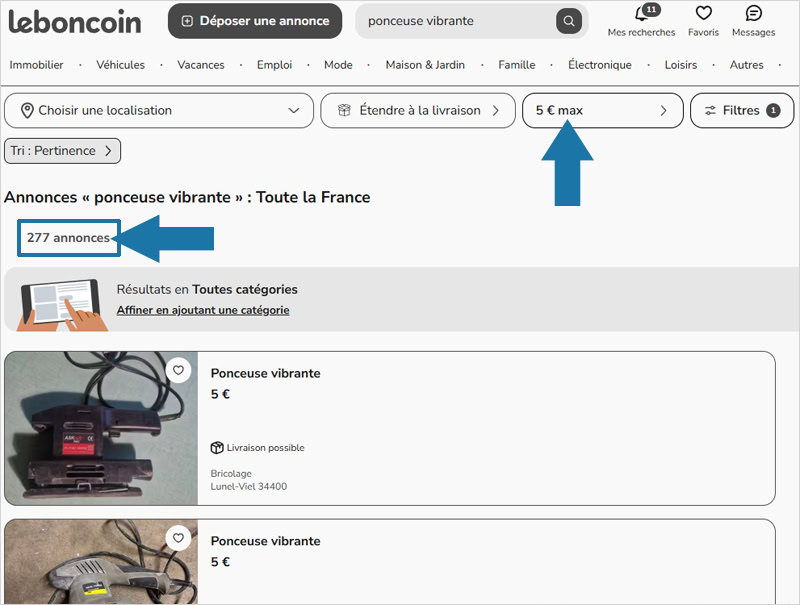Open Messages chat icon
This screenshot has height=605, width=800.
[x=754, y=13]
